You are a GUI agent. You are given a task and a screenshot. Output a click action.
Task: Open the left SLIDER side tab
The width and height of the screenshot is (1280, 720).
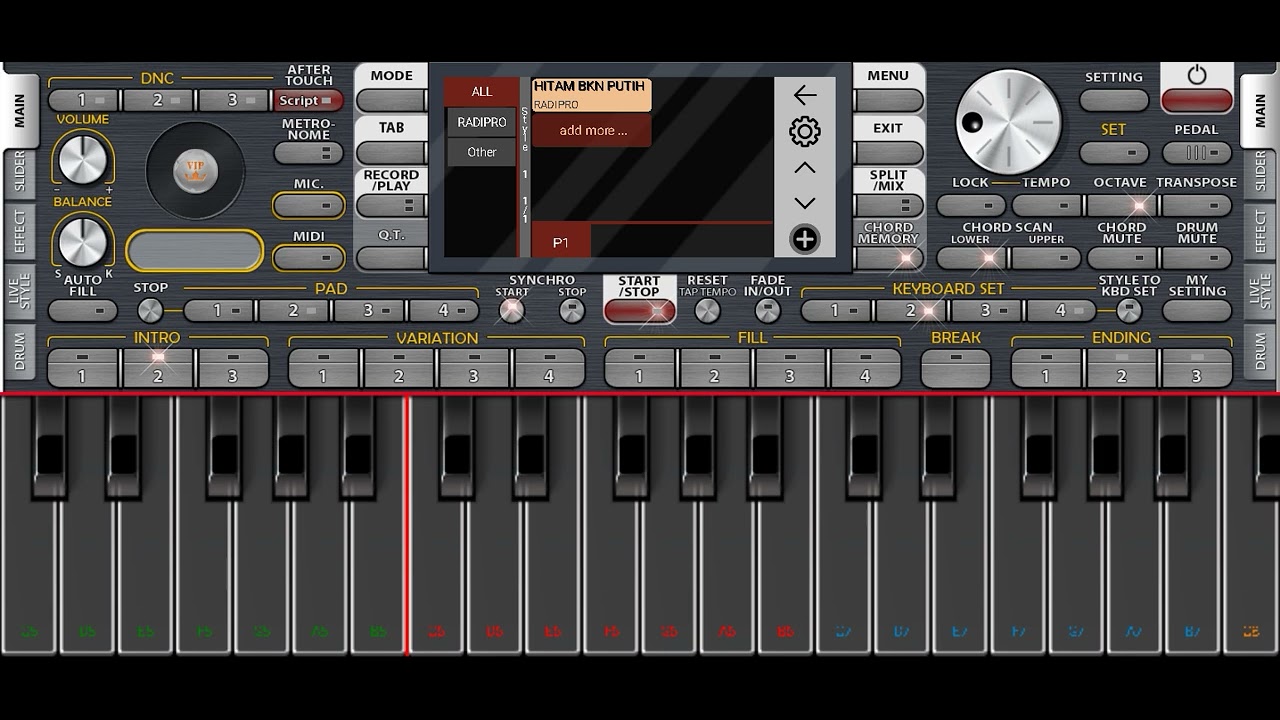[19, 172]
